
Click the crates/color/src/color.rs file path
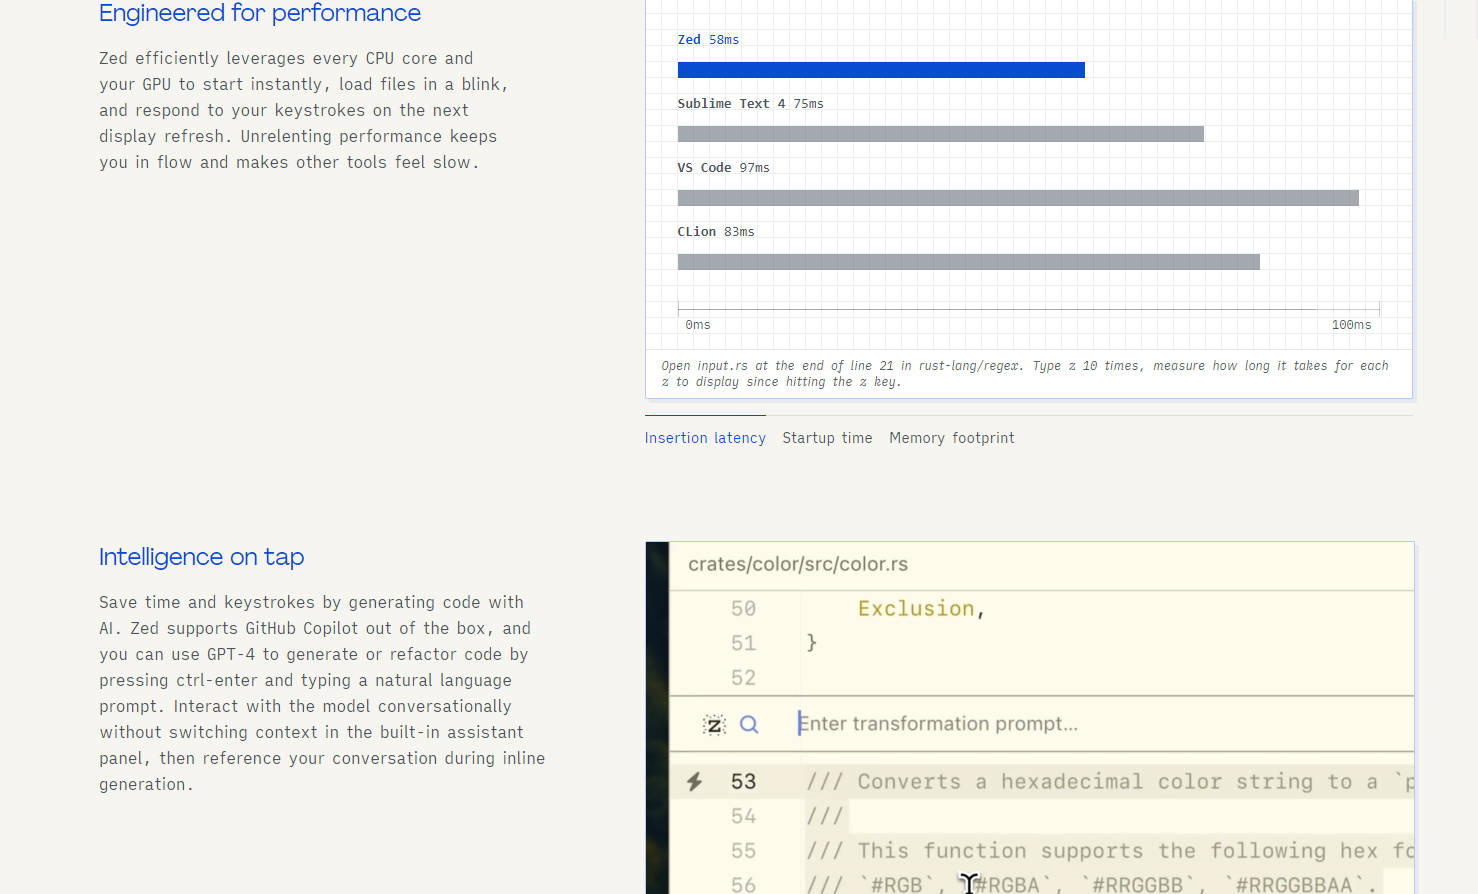(798, 564)
